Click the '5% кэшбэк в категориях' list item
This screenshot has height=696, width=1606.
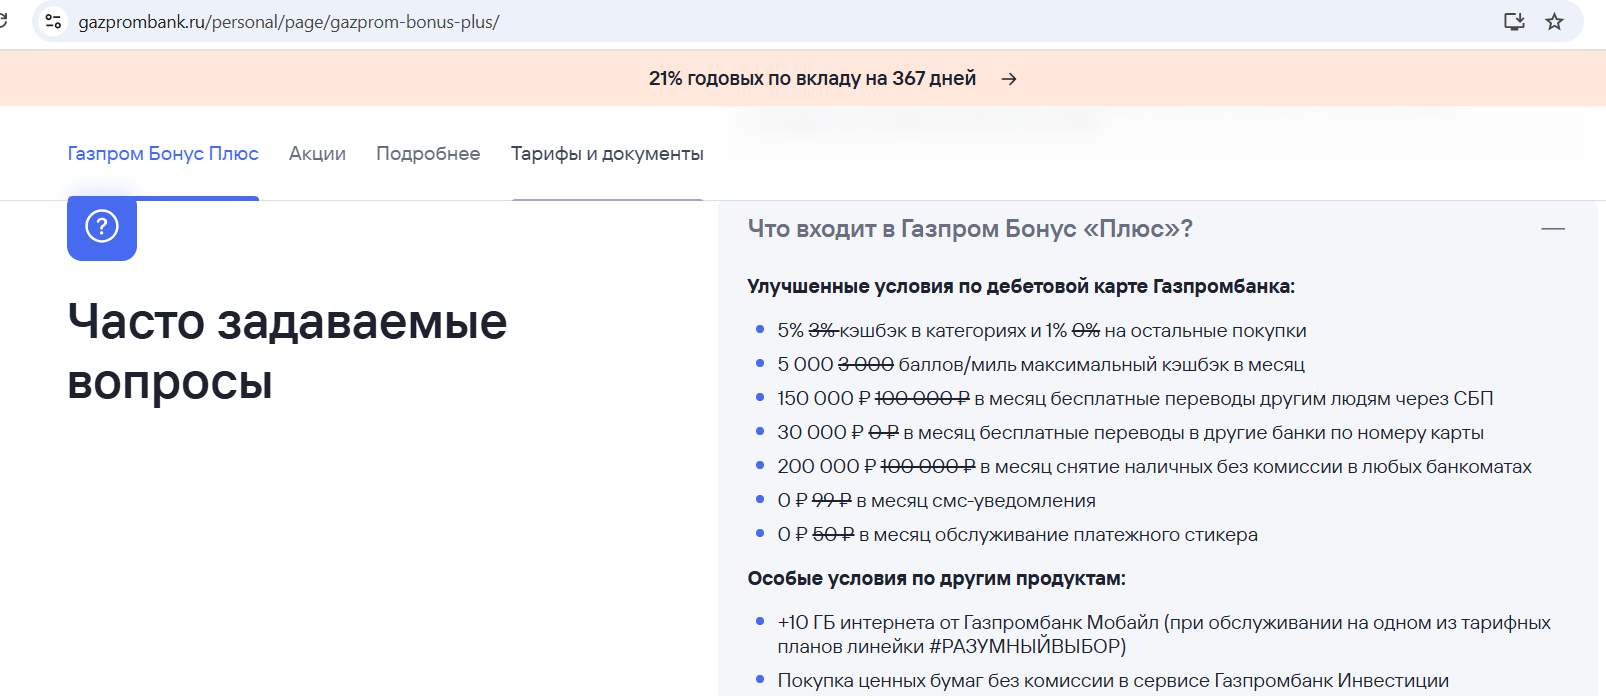click(1041, 331)
